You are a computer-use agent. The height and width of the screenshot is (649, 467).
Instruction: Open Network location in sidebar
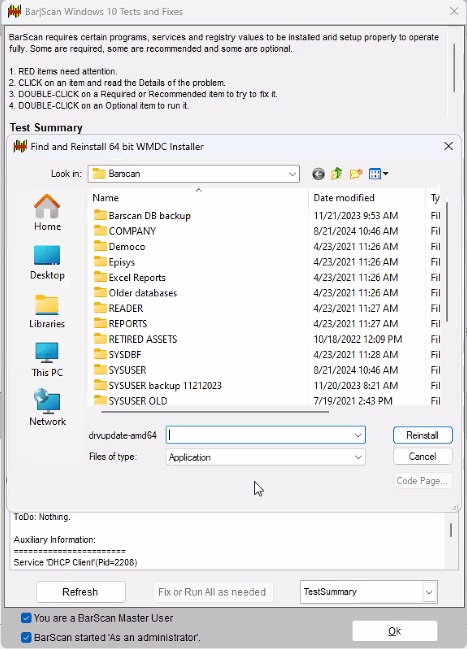47,408
